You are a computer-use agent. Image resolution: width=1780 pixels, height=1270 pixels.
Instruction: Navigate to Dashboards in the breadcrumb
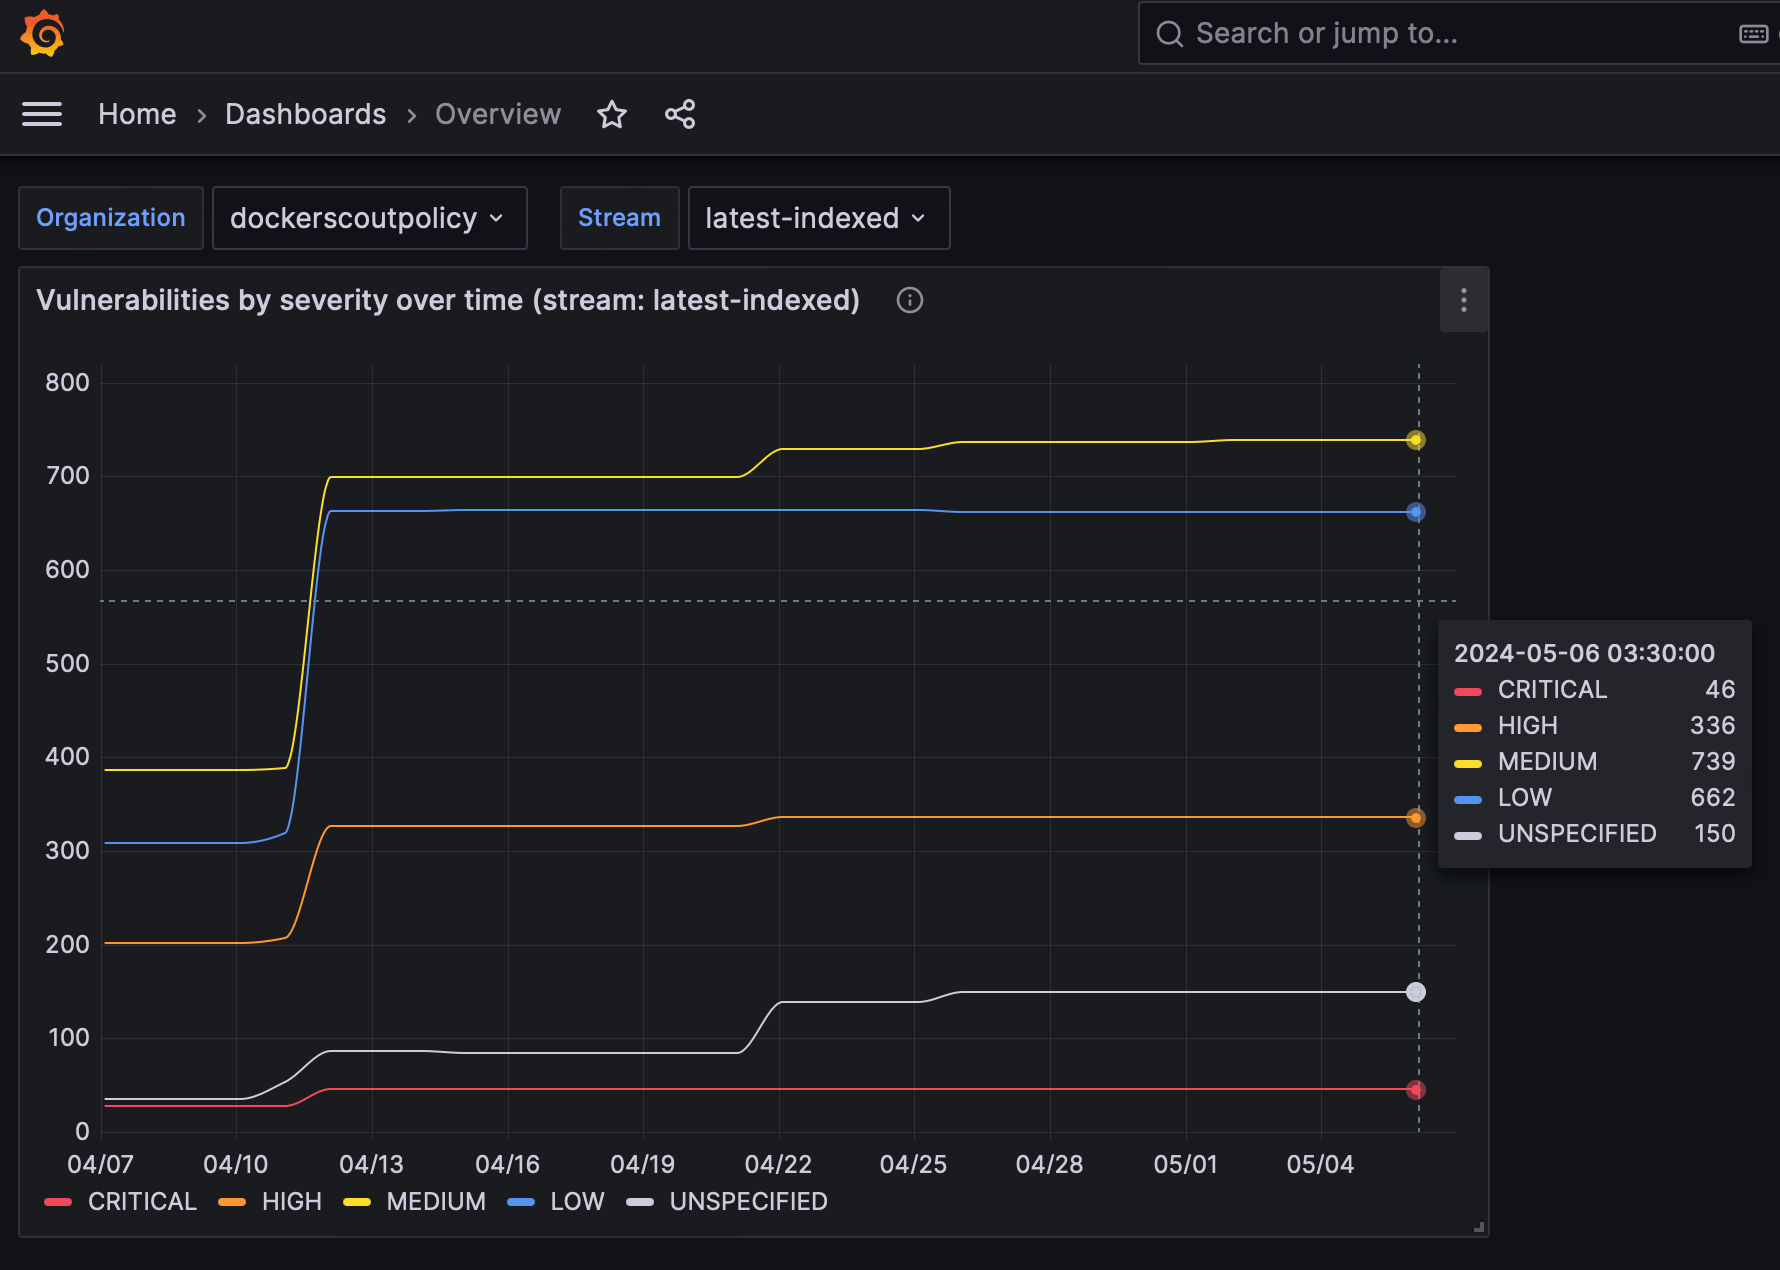click(305, 114)
